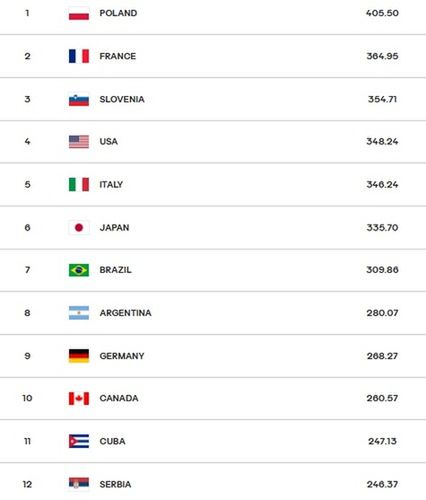
Task: Click the Serbia flag icon
Action: point(79,484)
